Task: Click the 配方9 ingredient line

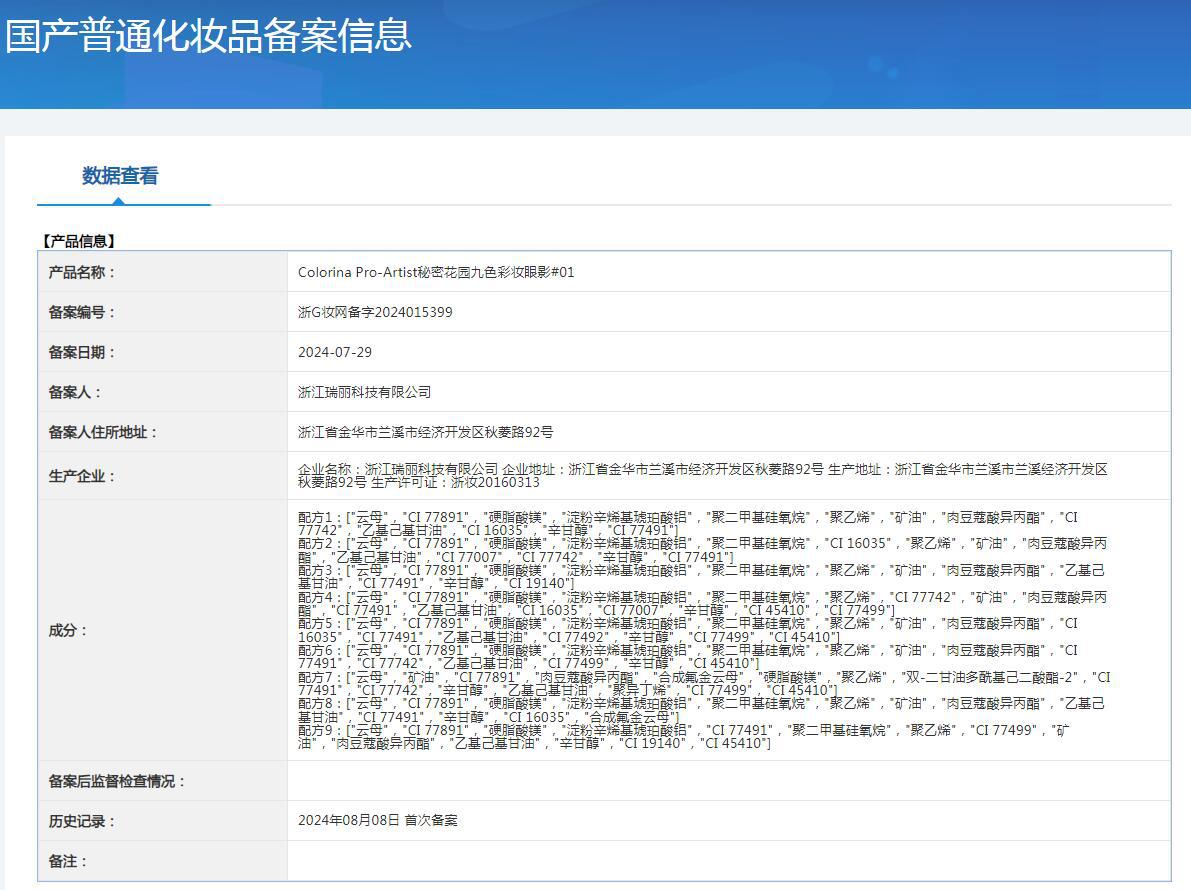Action: point(684,737)
